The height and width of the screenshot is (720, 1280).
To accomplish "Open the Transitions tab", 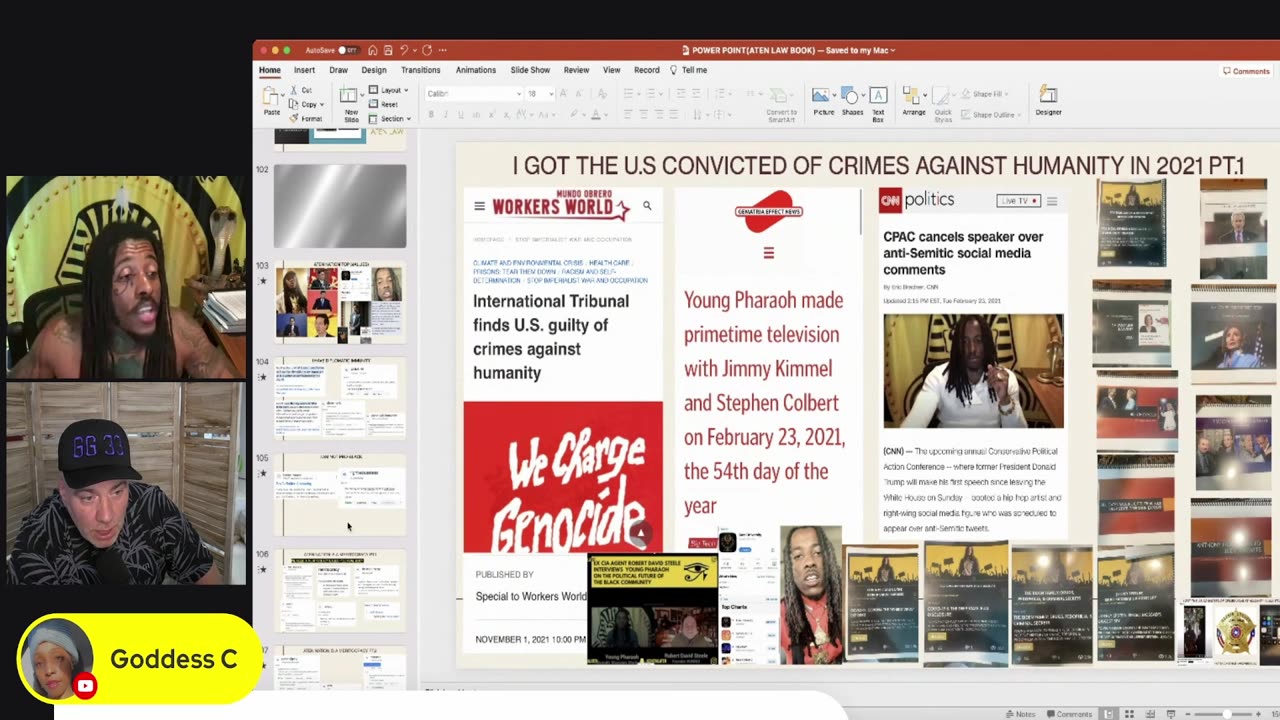I will 420,70.
